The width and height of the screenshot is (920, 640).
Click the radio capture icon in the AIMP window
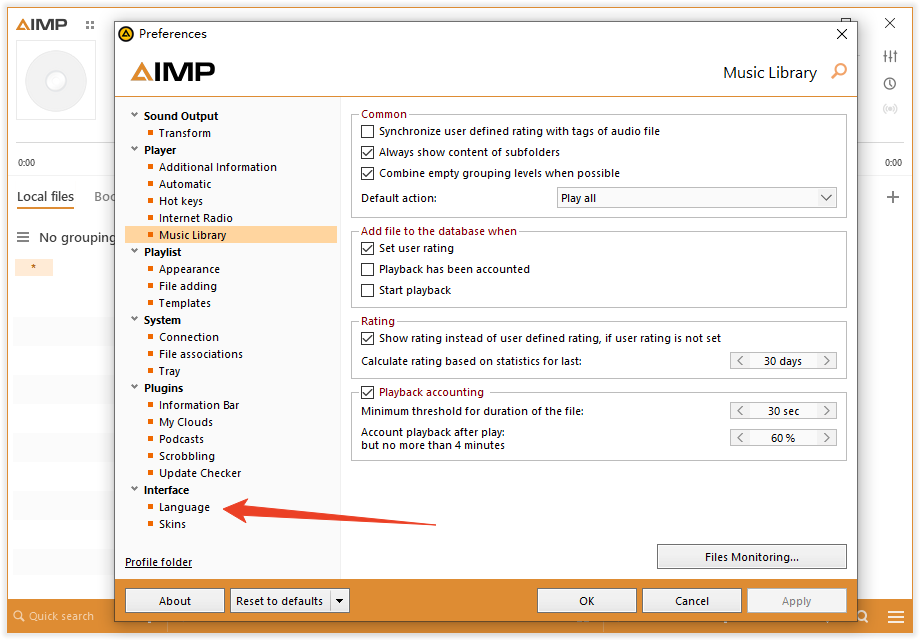pos(890,109)
